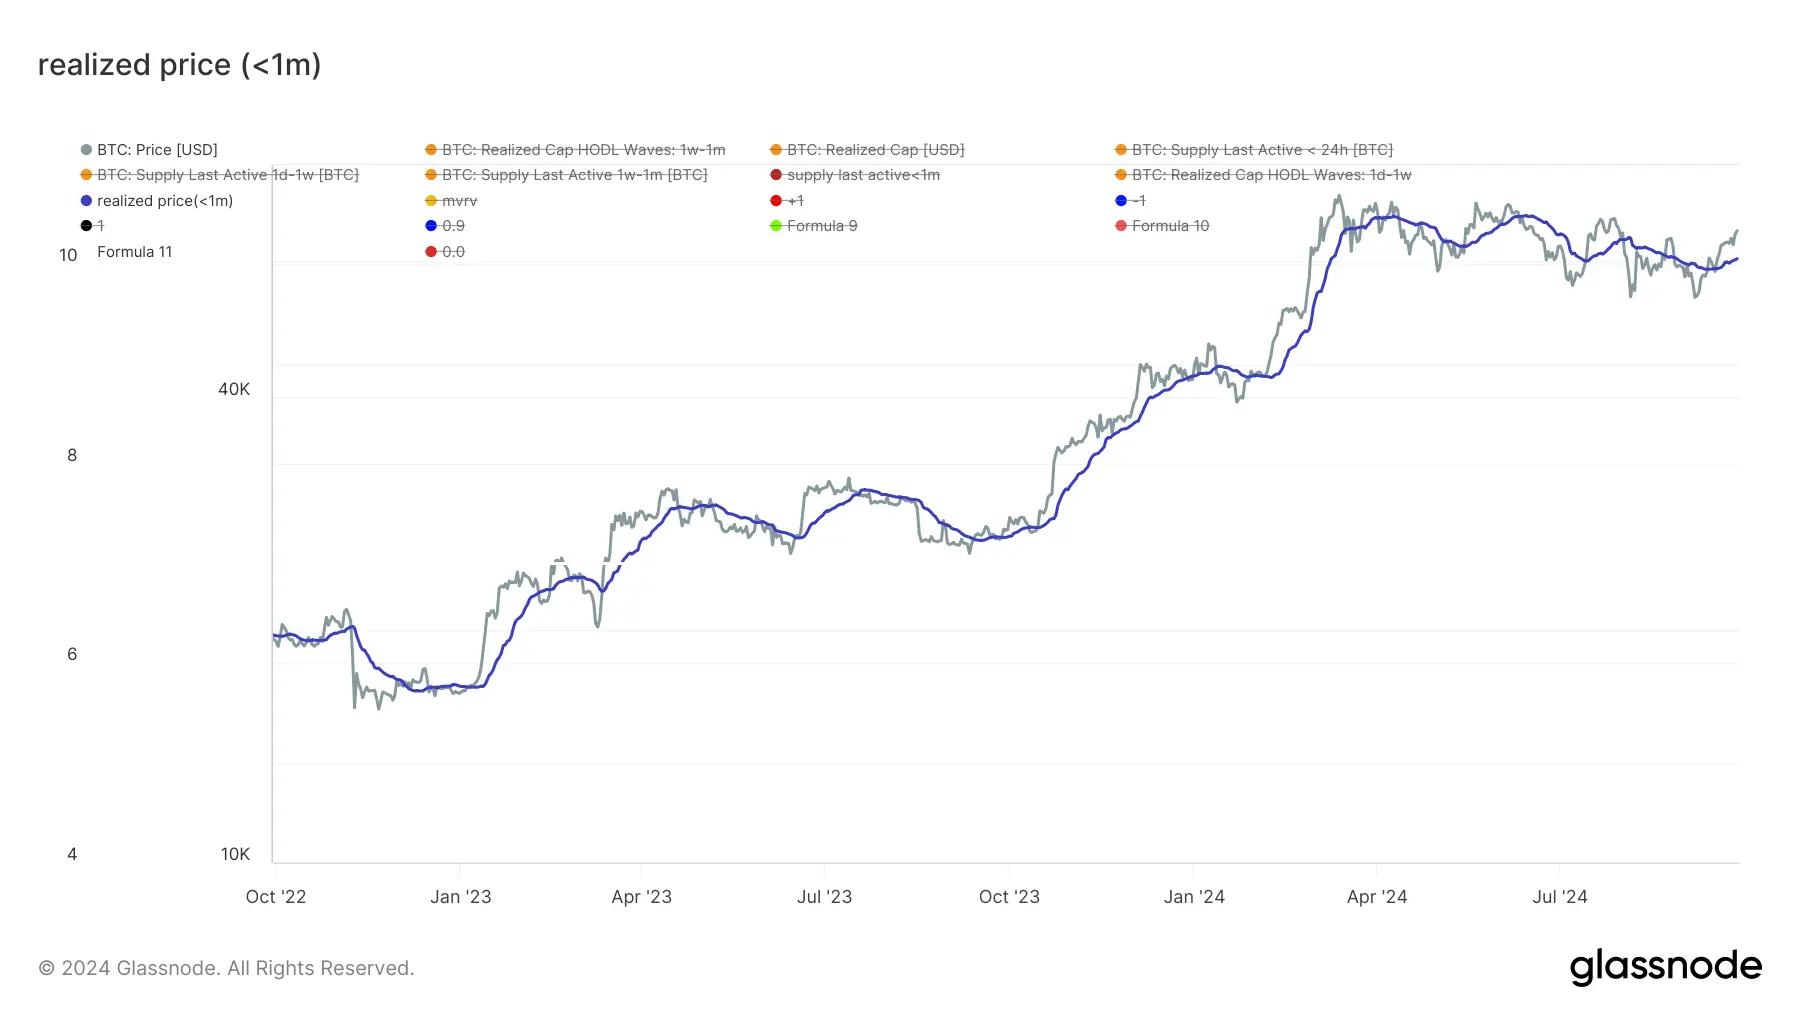Click the red +1 legend dot
The width and height of the screenshot is (1800, 1013).
pos(776,201)
